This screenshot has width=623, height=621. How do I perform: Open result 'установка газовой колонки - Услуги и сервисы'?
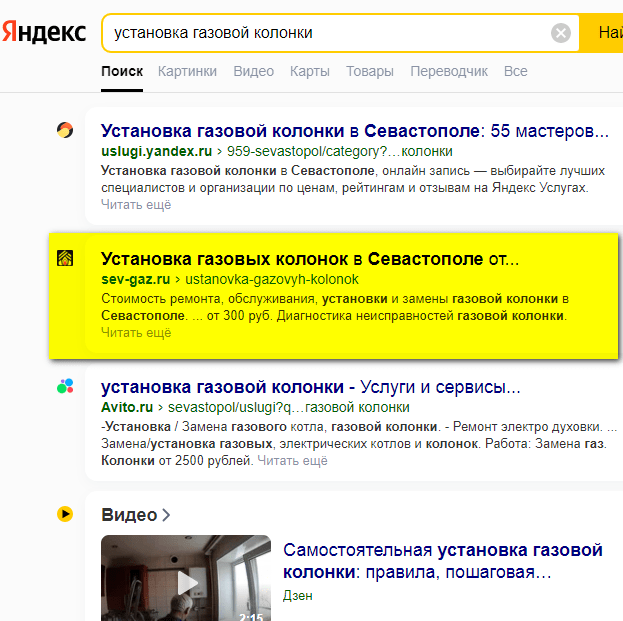(x=311, y=387)
